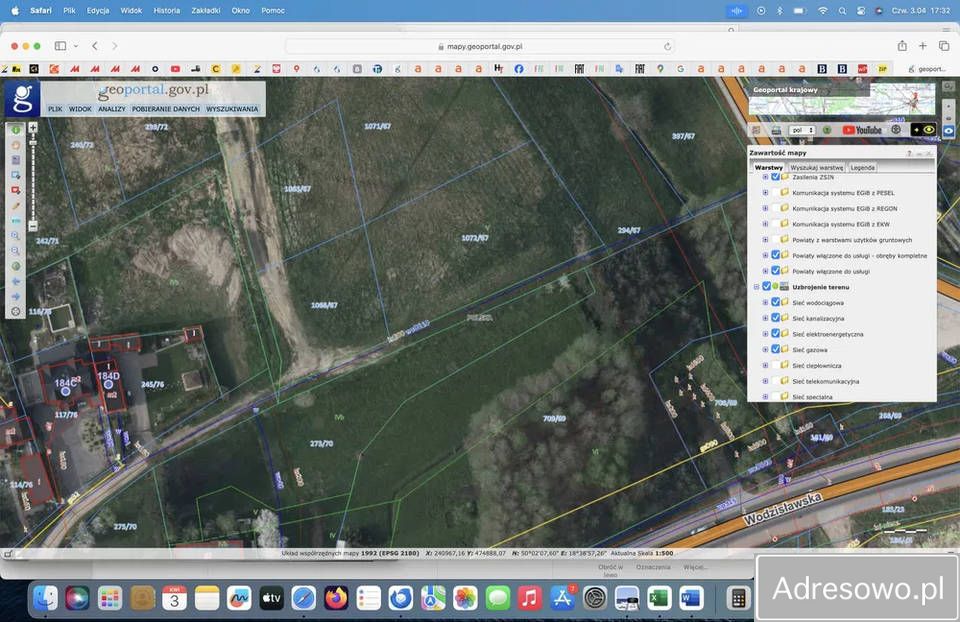Uncheck the Sieć wodociągowa layer

click(775, 302)
